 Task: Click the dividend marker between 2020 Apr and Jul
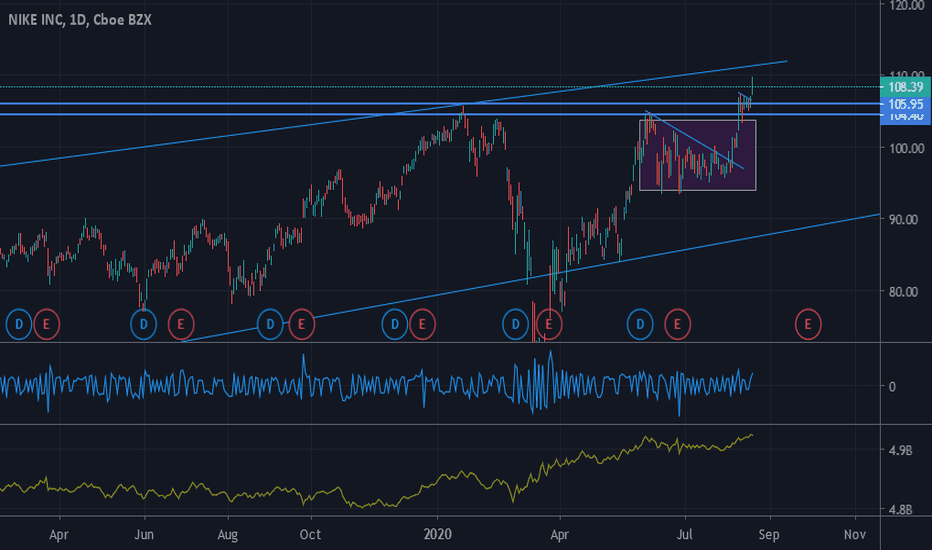point(640,324)
